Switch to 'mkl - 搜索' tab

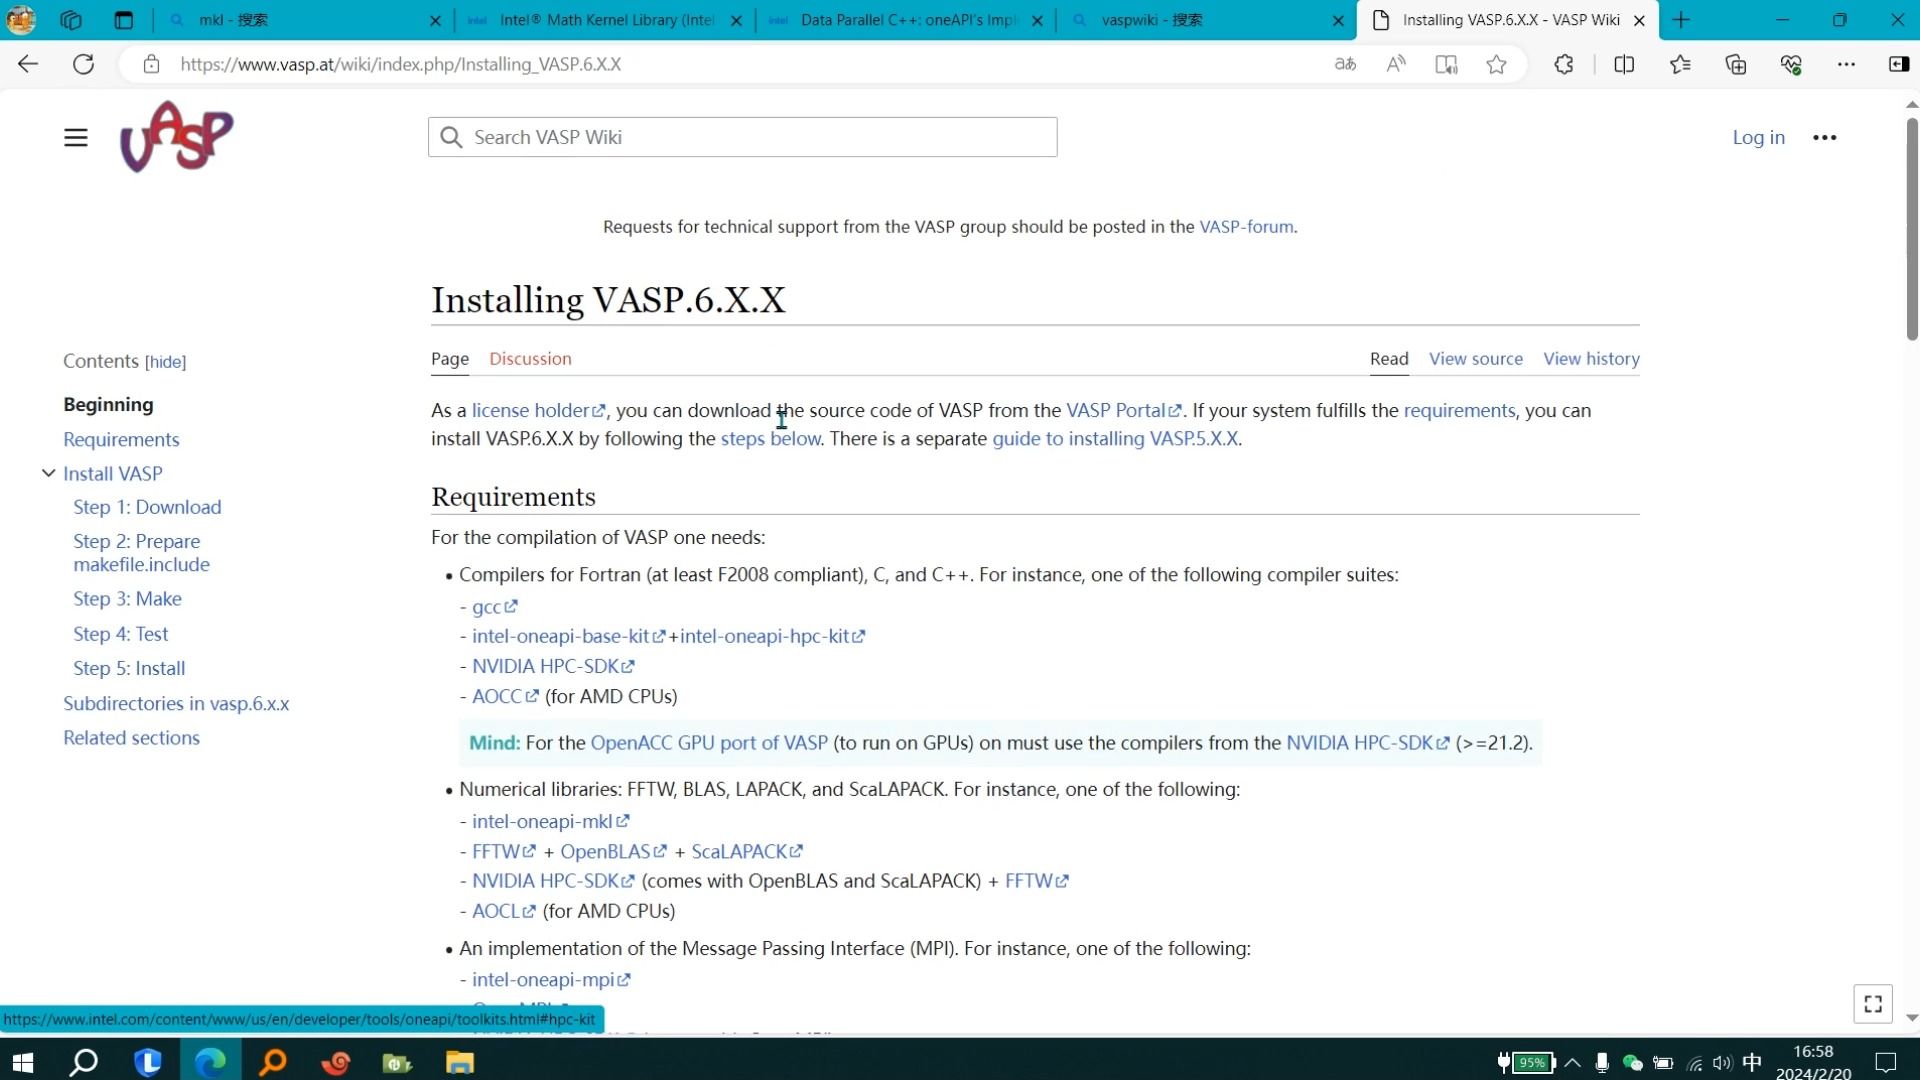tap(303, 20)
